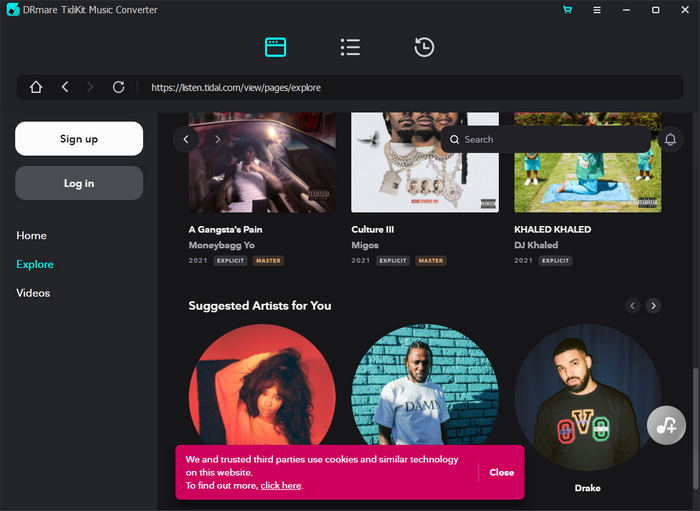Click the Log in button
The height and width of the screenshot is (511, 700).
79,183
